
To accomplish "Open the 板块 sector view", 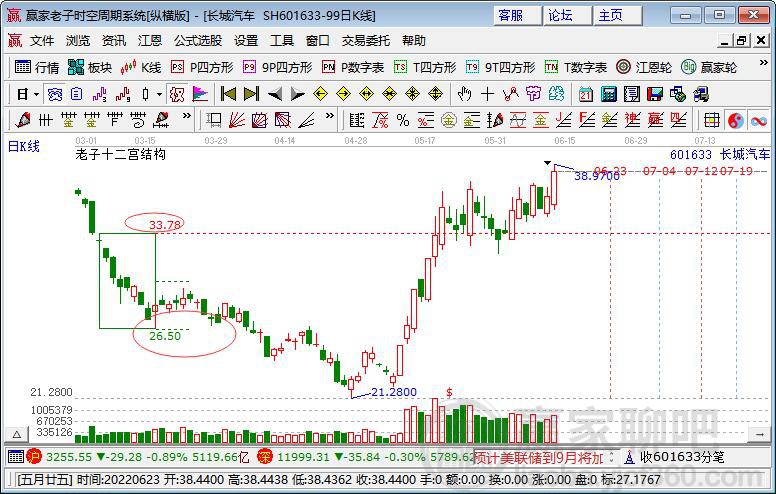I will pos(90,67).
